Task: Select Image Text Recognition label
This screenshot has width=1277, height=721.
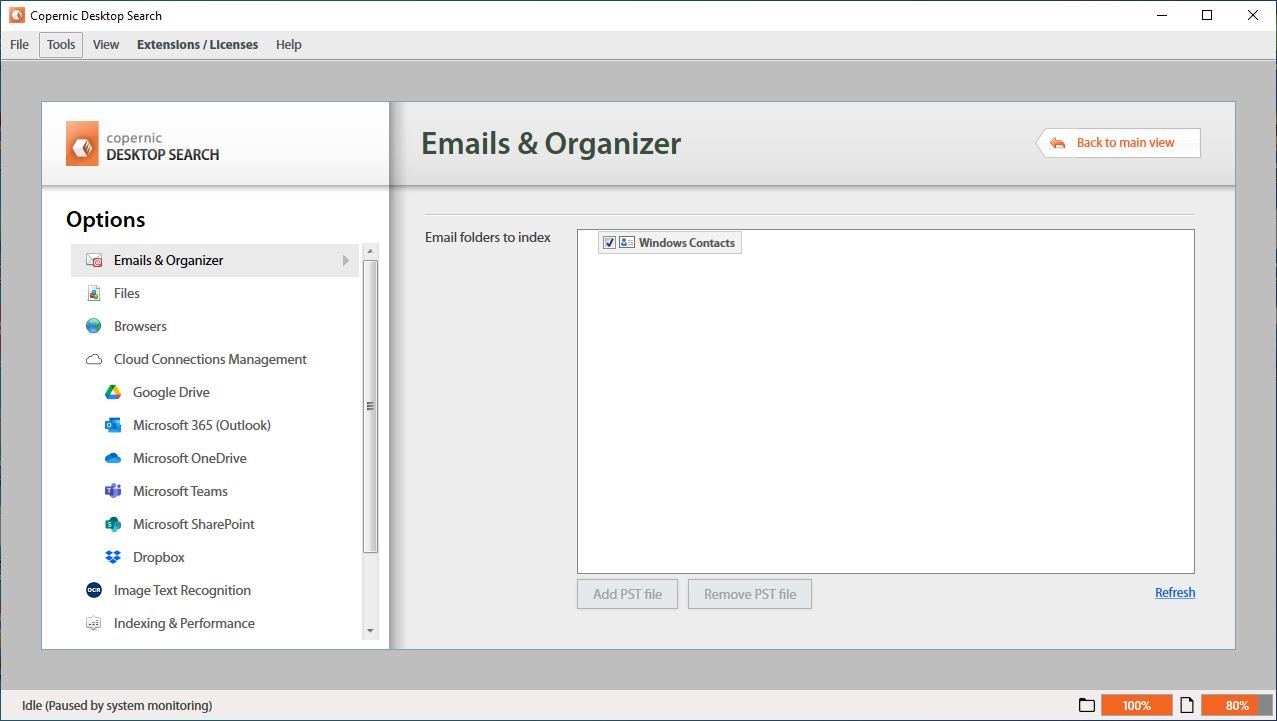Action: point(182,590)
